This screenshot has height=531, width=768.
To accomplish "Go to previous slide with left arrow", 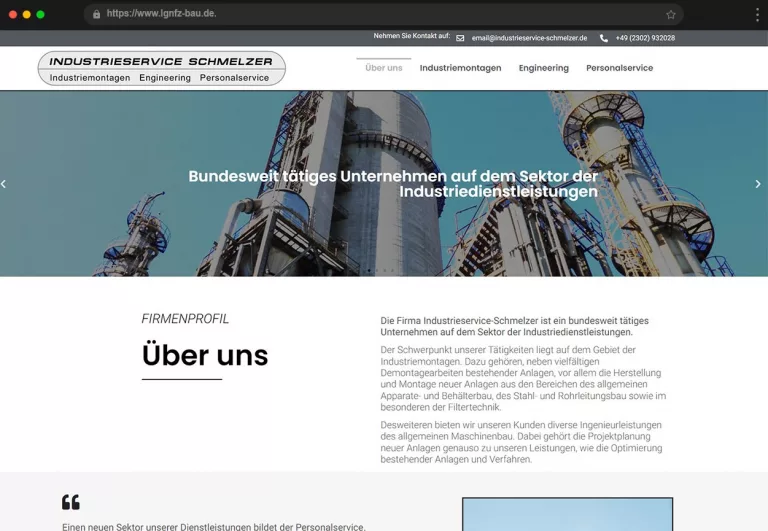I will pyautogui.click(x=4, y=184).
